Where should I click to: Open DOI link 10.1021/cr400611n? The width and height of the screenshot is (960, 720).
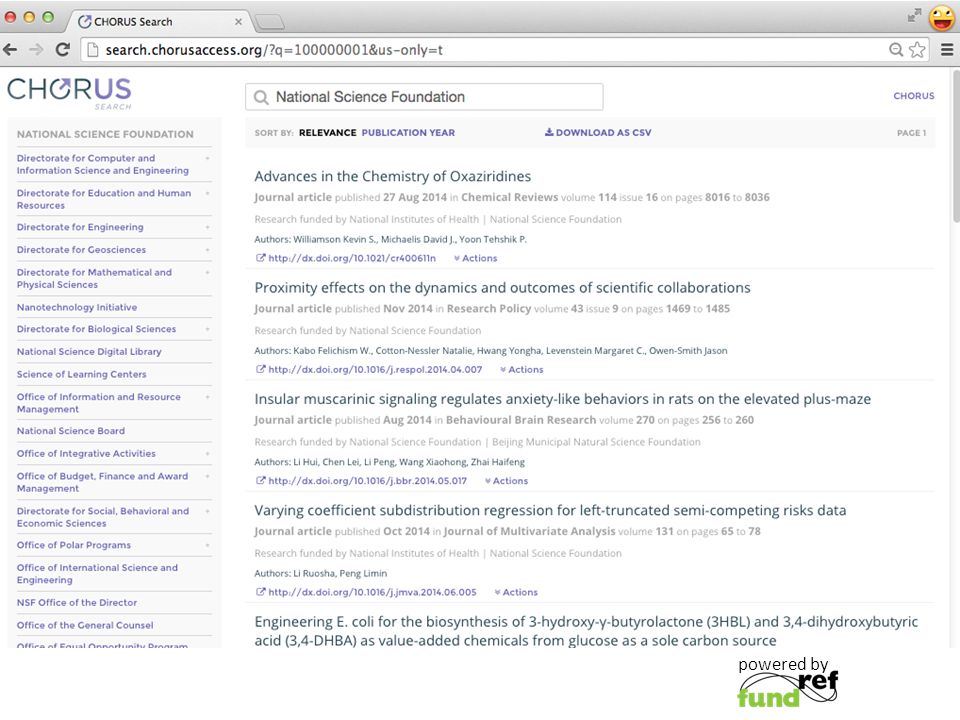point(352,258)
